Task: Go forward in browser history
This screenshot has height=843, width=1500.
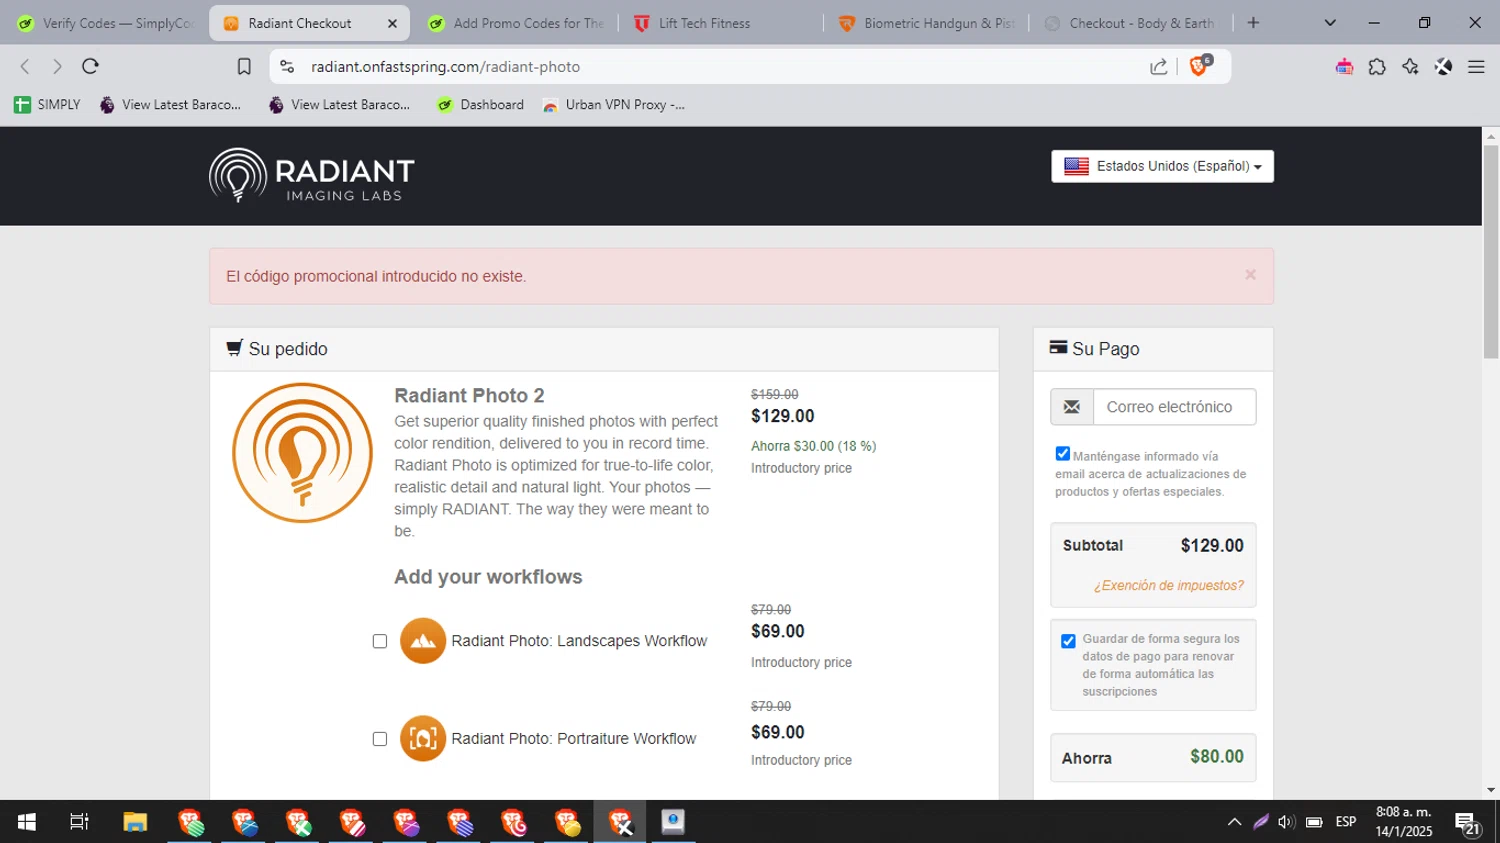Action: tap(57, 67)
